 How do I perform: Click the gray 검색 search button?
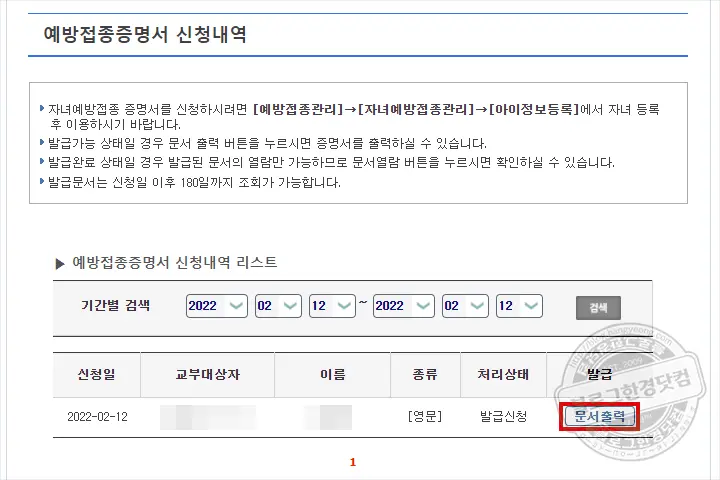click(598, 308)
